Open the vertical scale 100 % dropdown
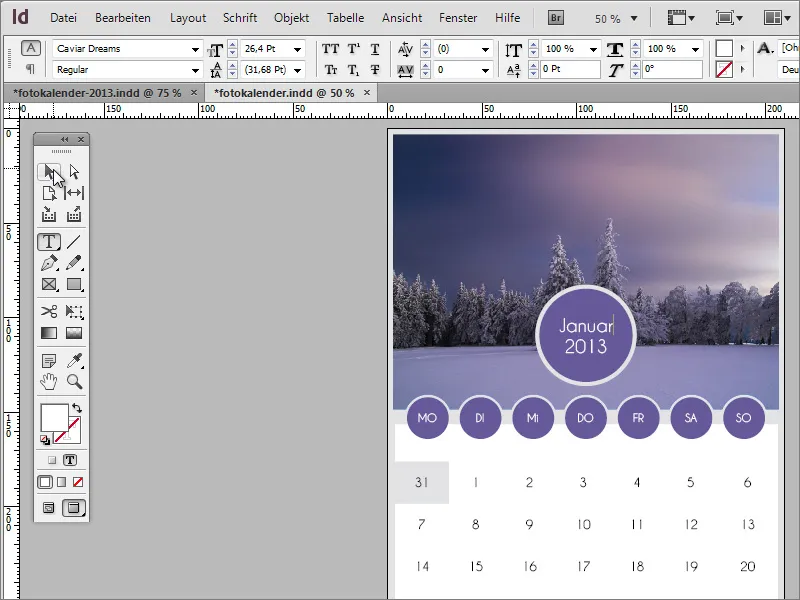This screenshot has height=600, width=800. (x=593, y=49)
